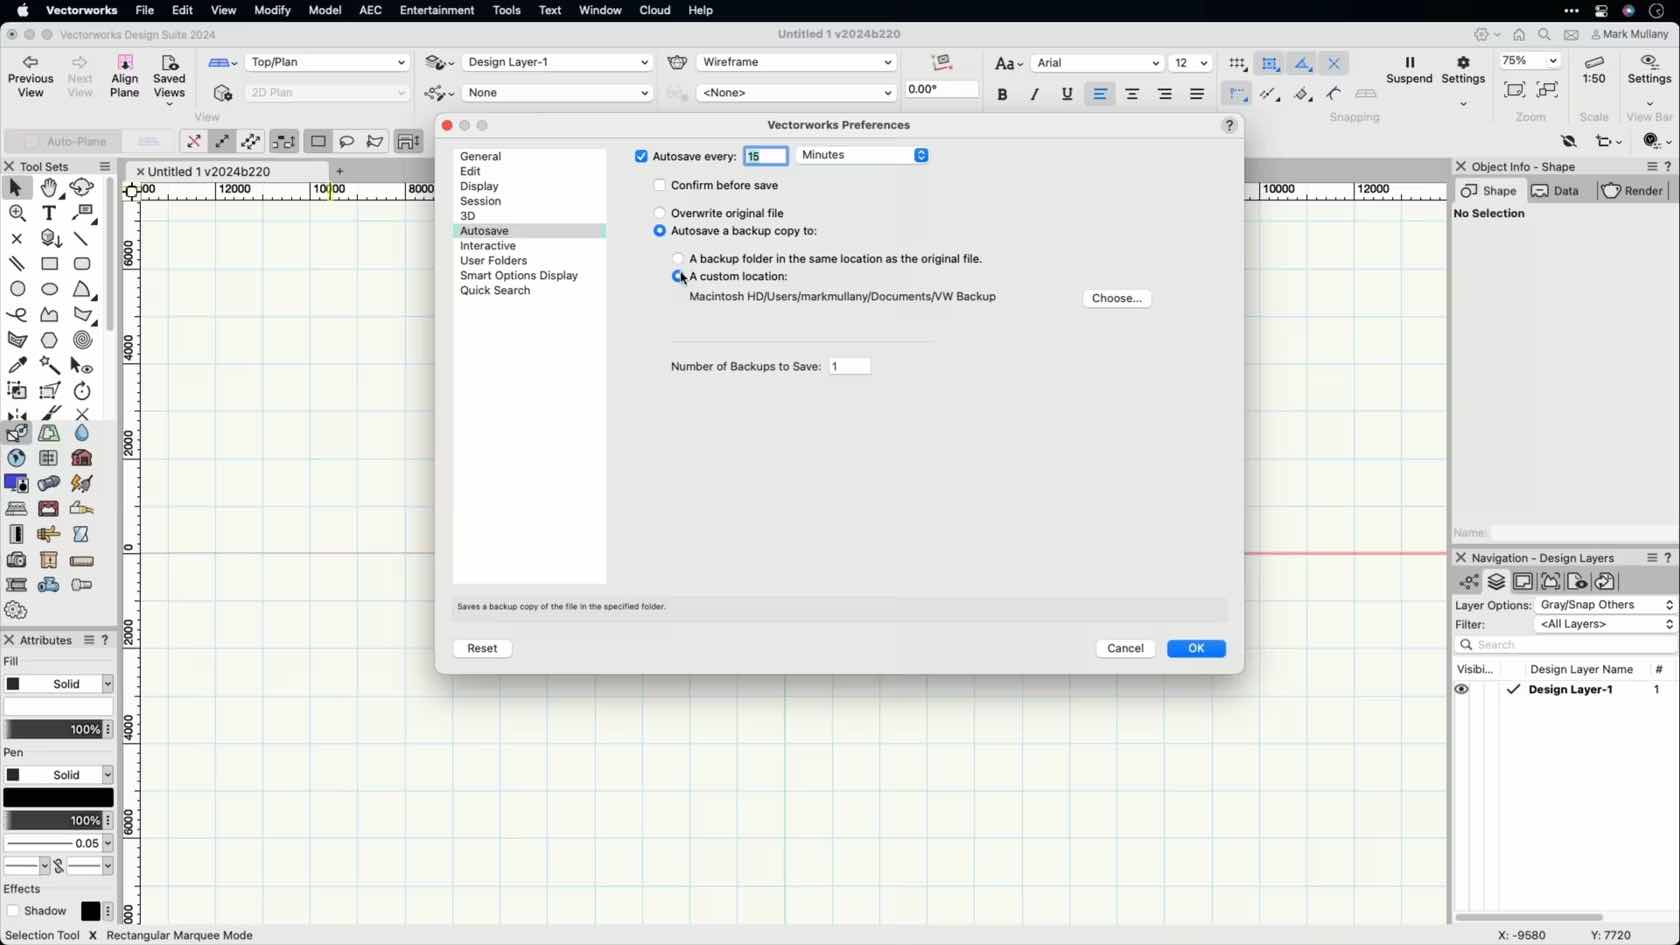Viewport: 1680px width, 945px height.
Task: Select General in preferences list
Action: pyautogui.click(x=481, y=157)
